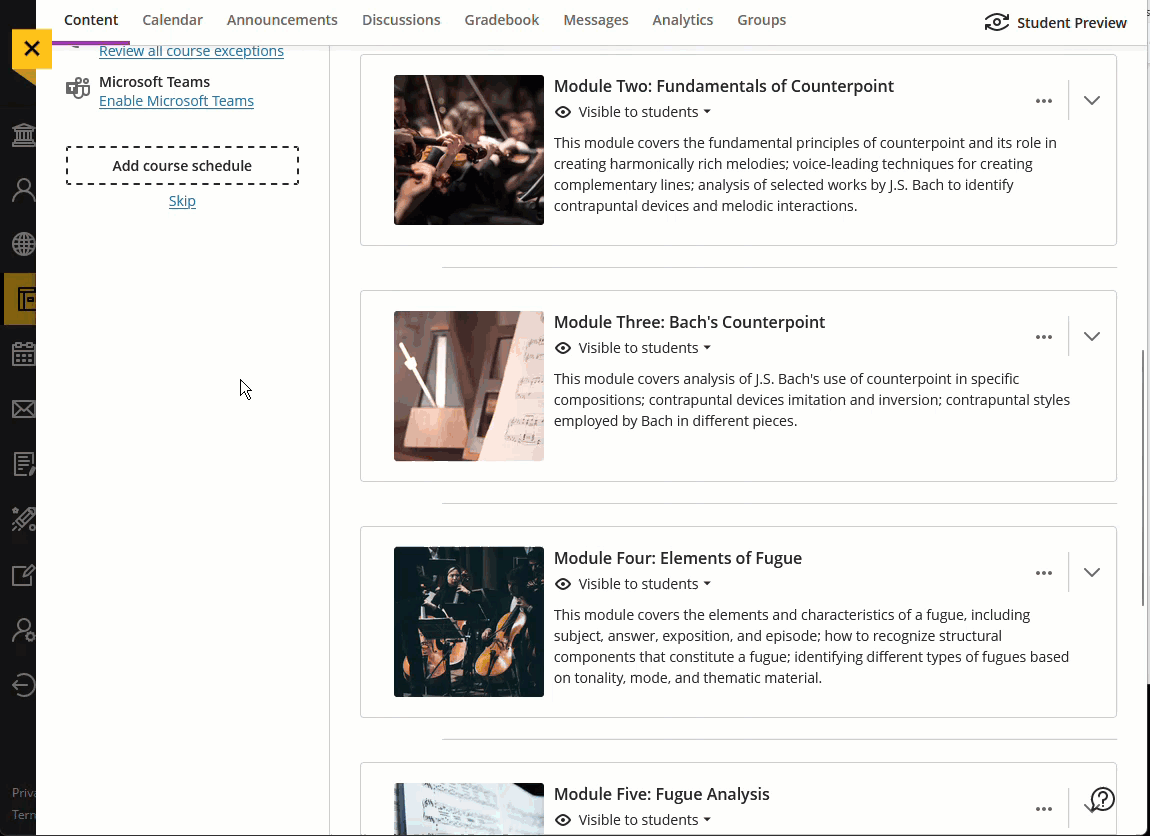1150x836 pixels.
Task: Open Module Two Visible to students dropdown
Action: pos(645,112)
